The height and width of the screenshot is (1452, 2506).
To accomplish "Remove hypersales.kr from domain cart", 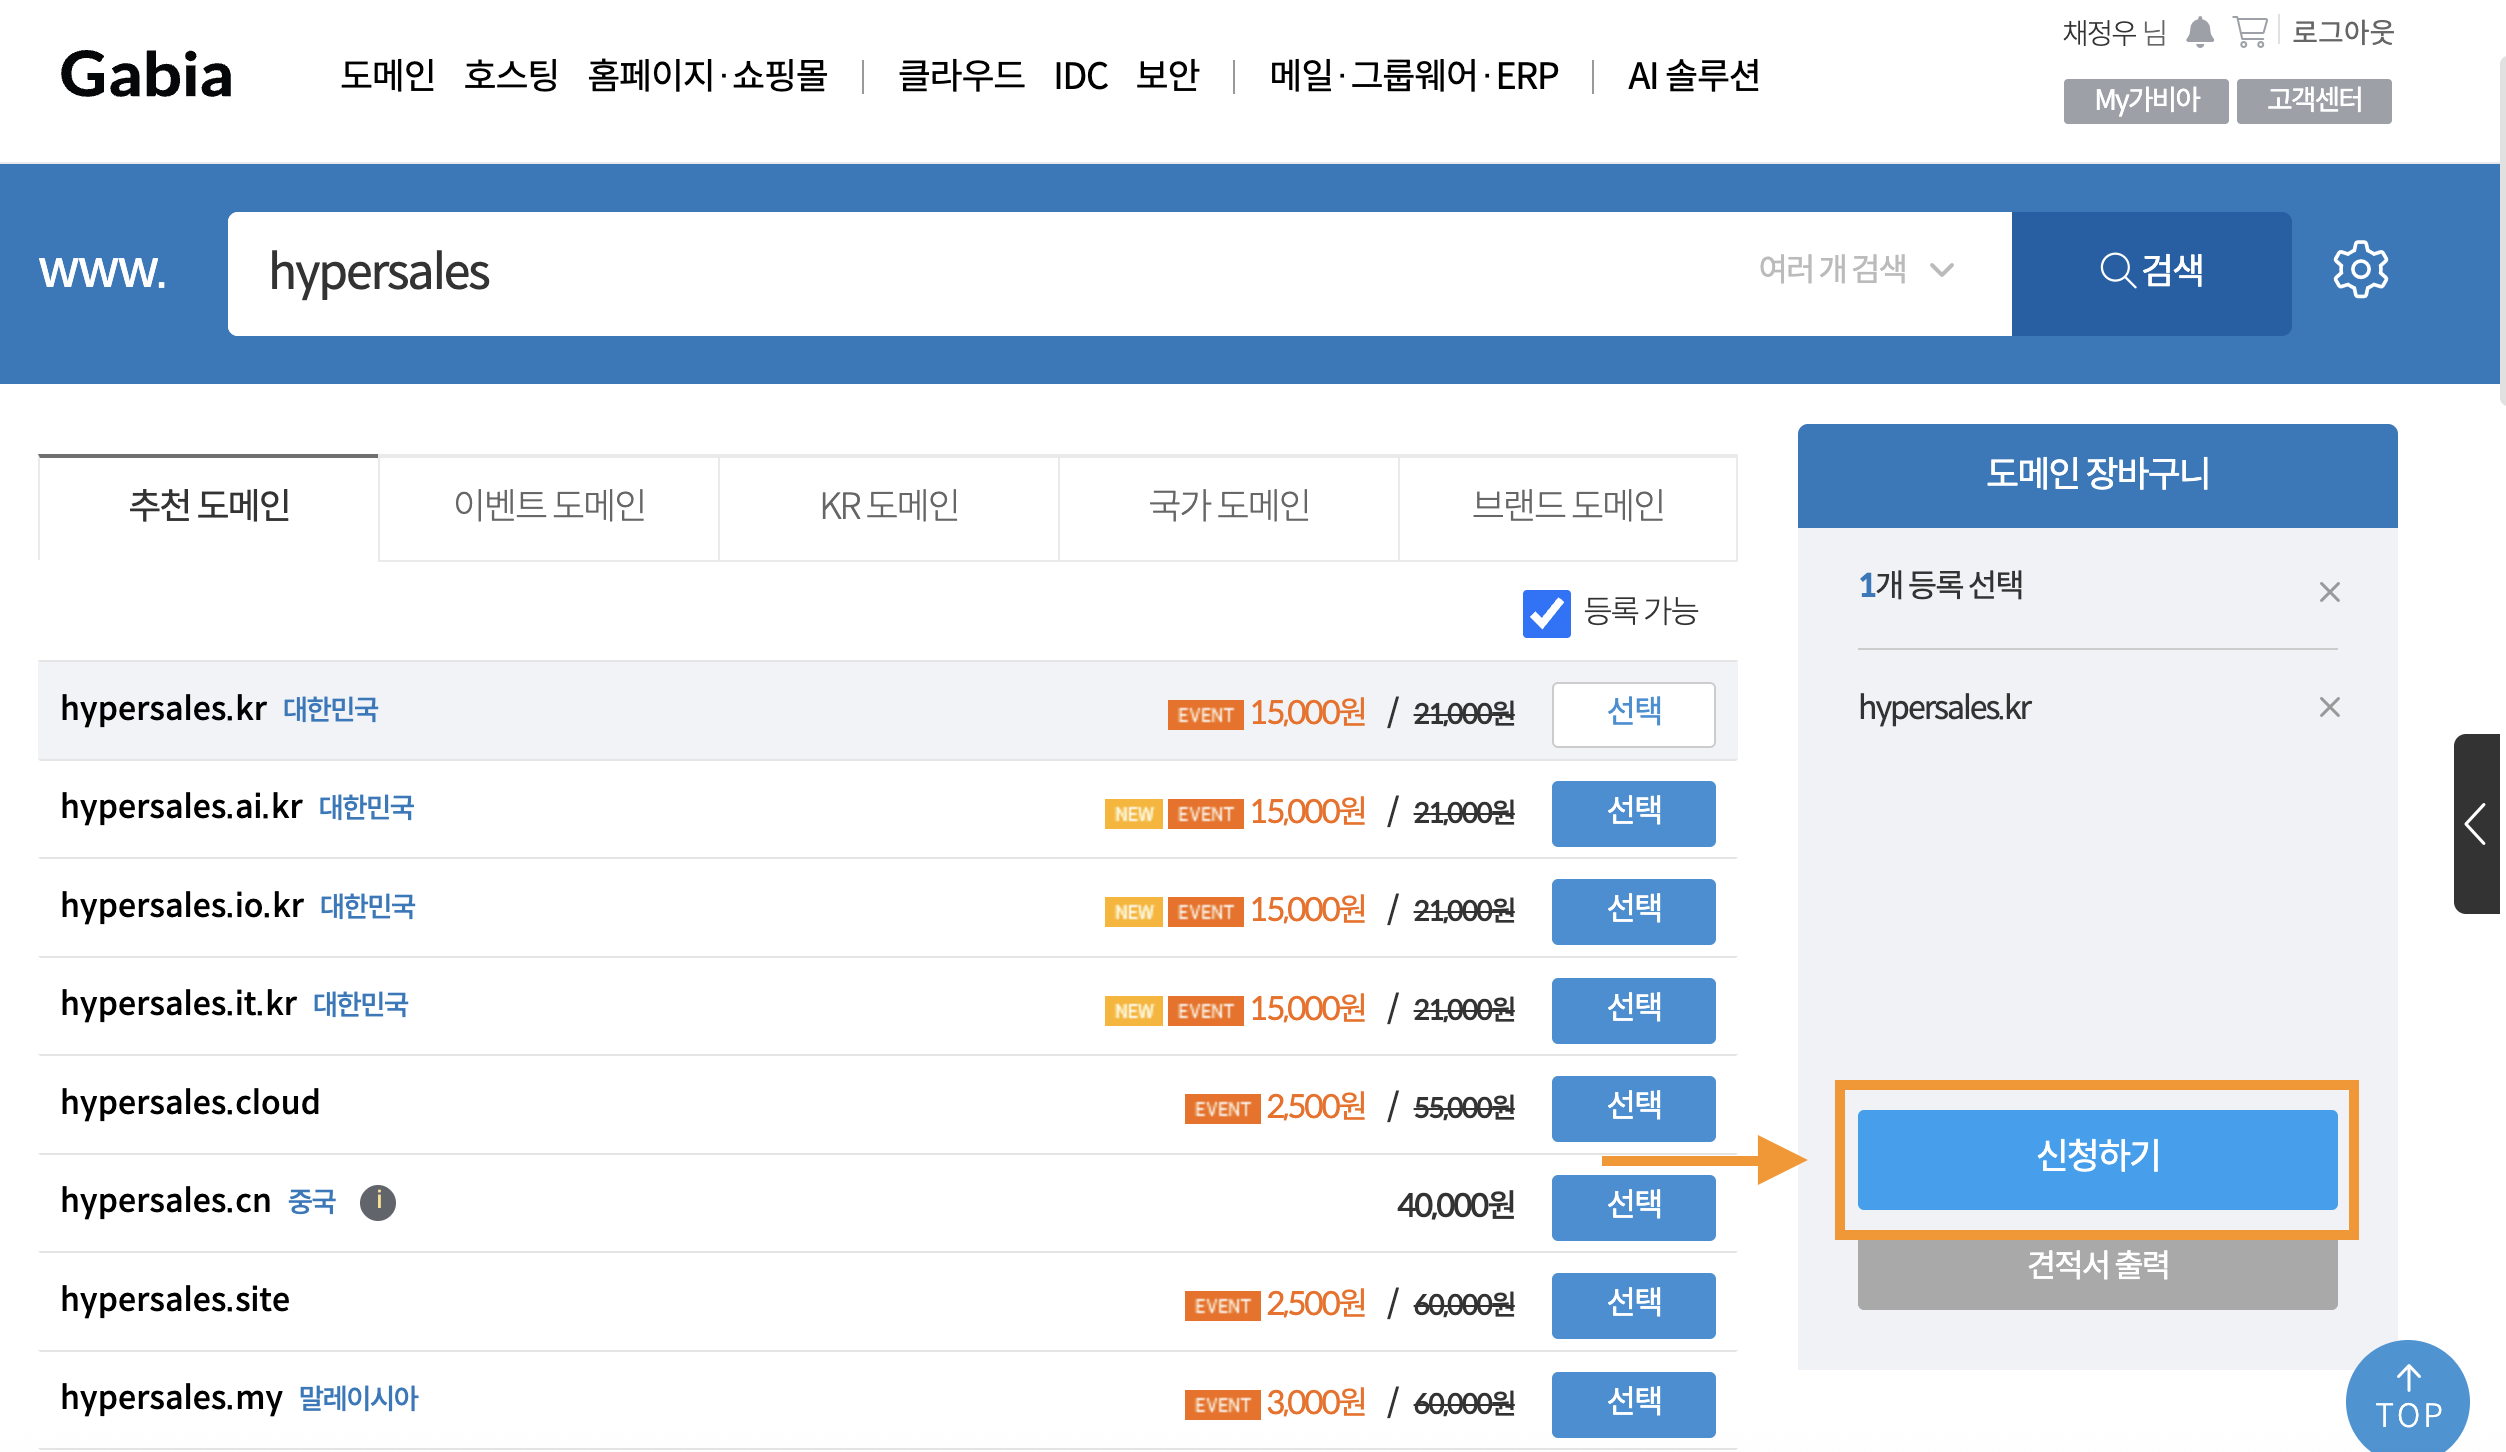I will 2329,708.
